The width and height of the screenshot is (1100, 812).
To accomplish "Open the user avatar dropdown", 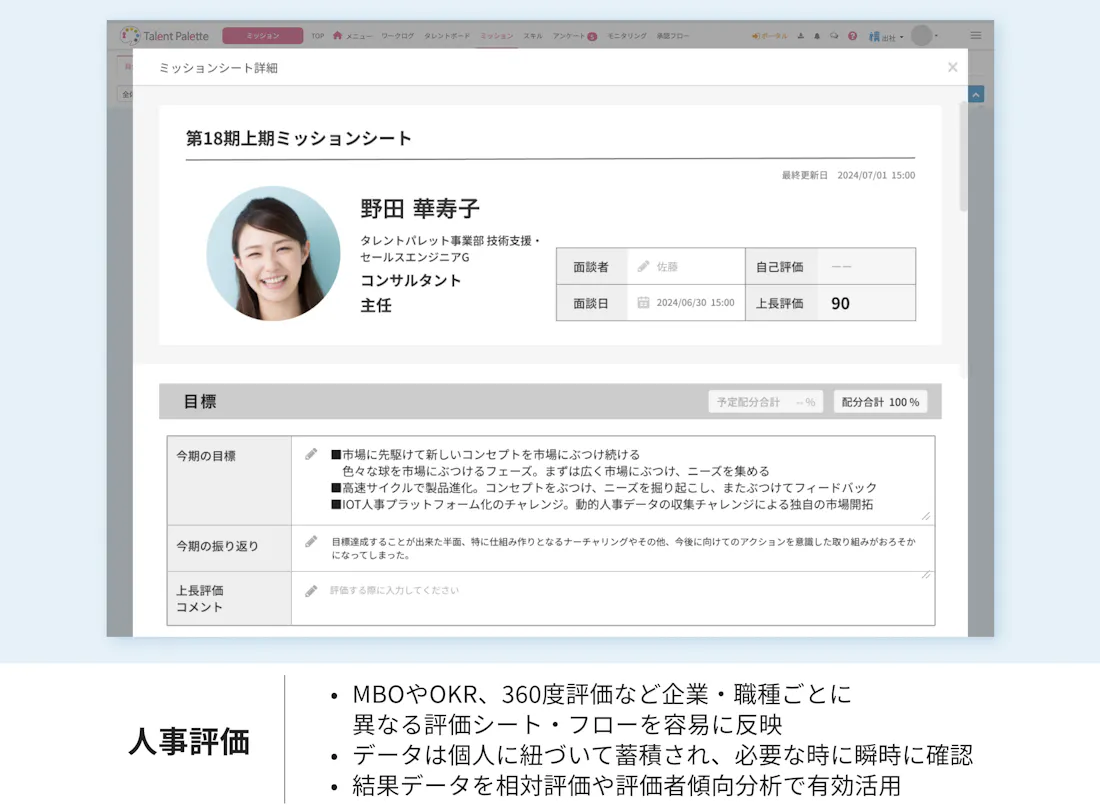I will [924, 35].
